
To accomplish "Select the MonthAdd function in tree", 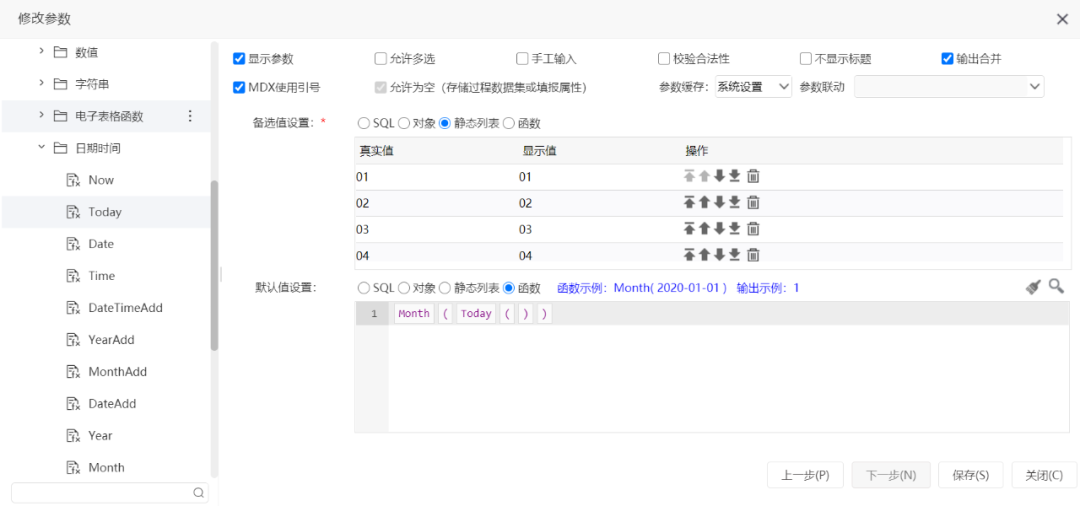I will point(117,371).
